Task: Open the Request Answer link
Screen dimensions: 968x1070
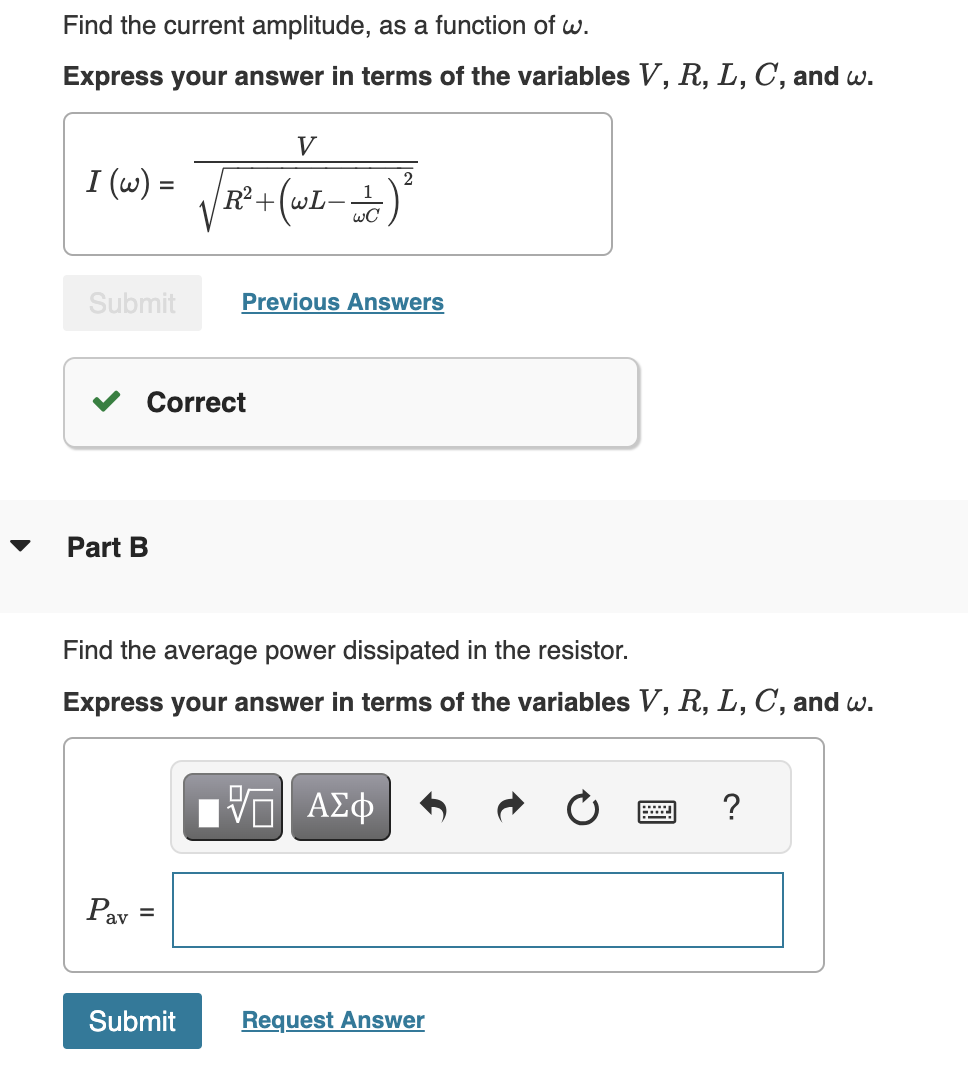Action: pos(332,1019)
